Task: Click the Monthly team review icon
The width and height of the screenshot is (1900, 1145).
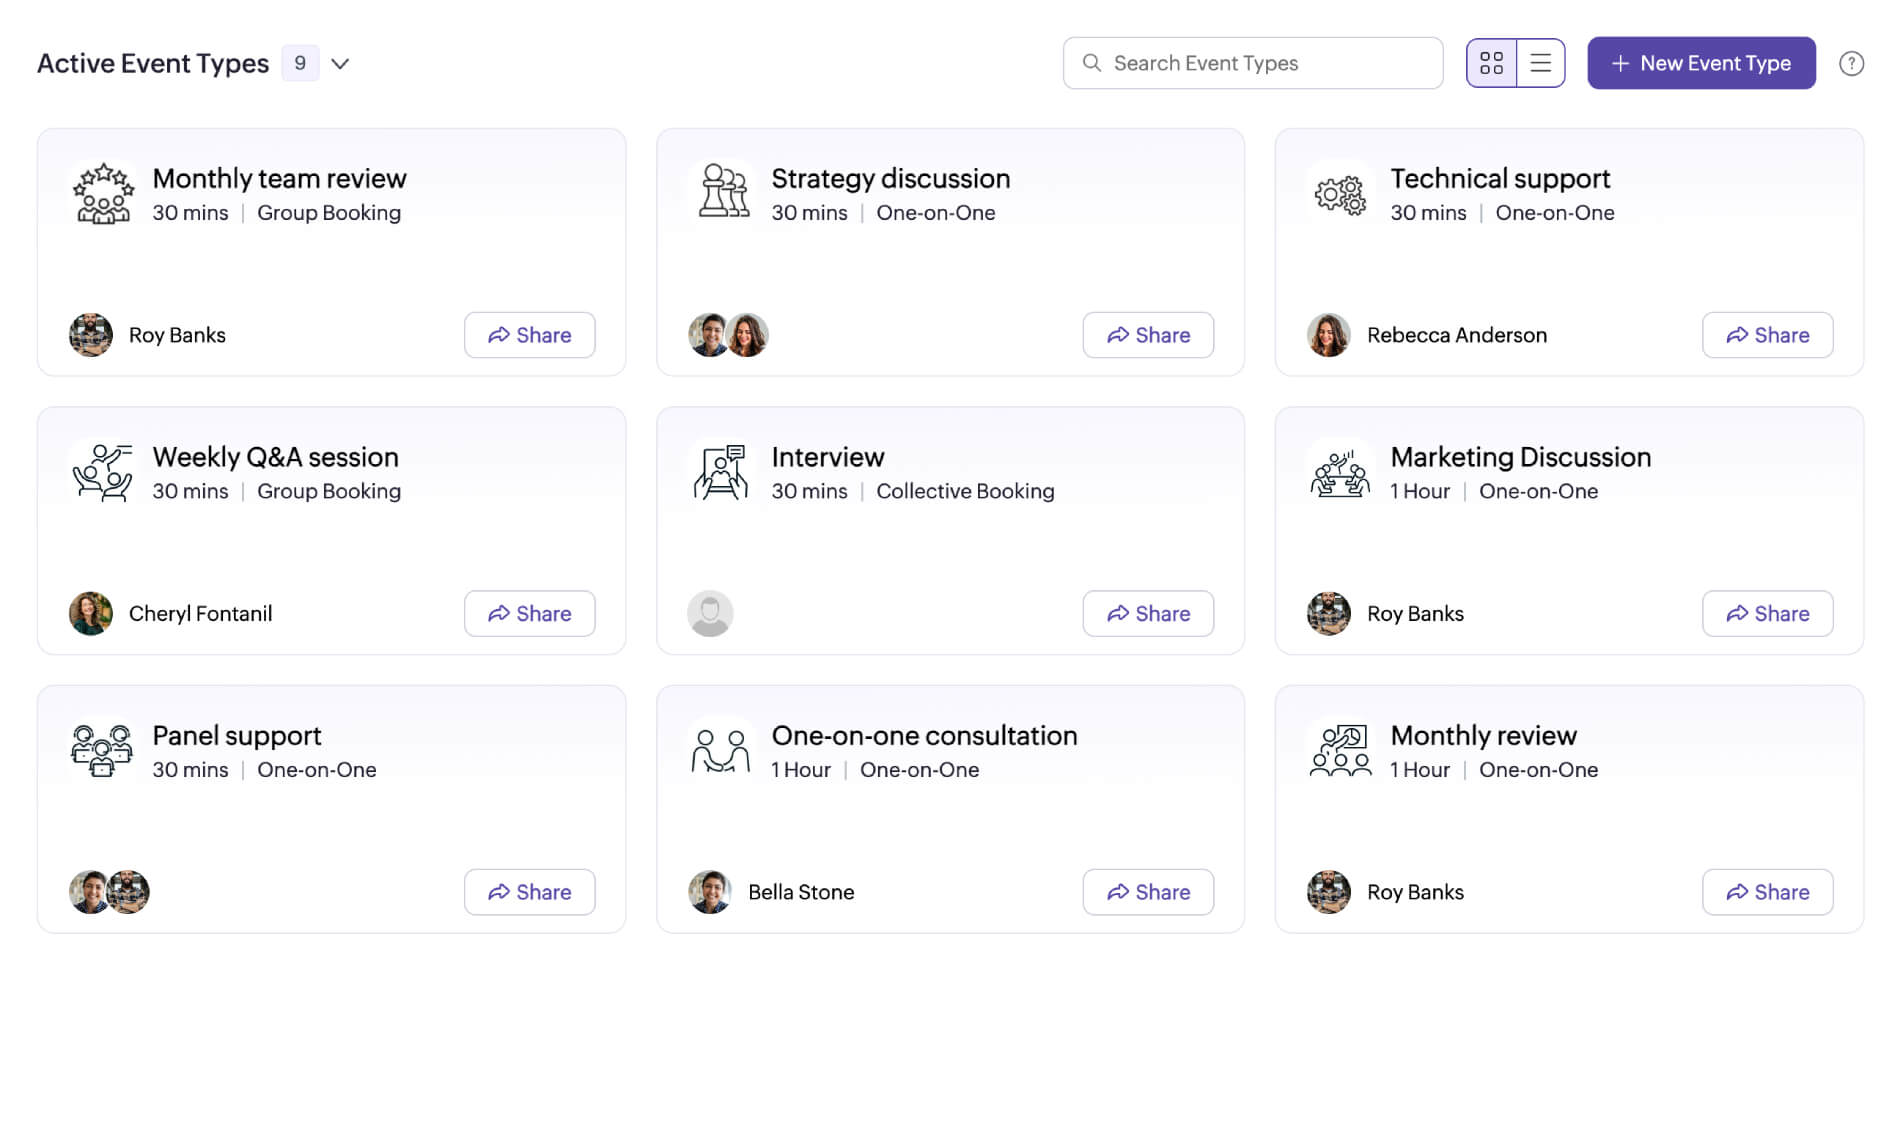Action: (x=103, y=194)
